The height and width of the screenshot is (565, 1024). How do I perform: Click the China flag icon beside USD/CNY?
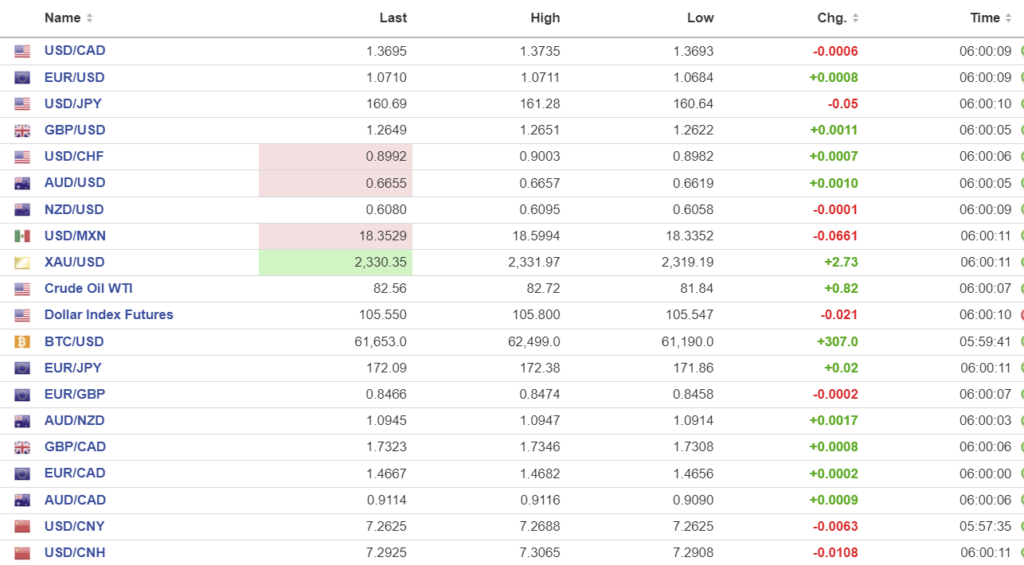coord(22,527)
